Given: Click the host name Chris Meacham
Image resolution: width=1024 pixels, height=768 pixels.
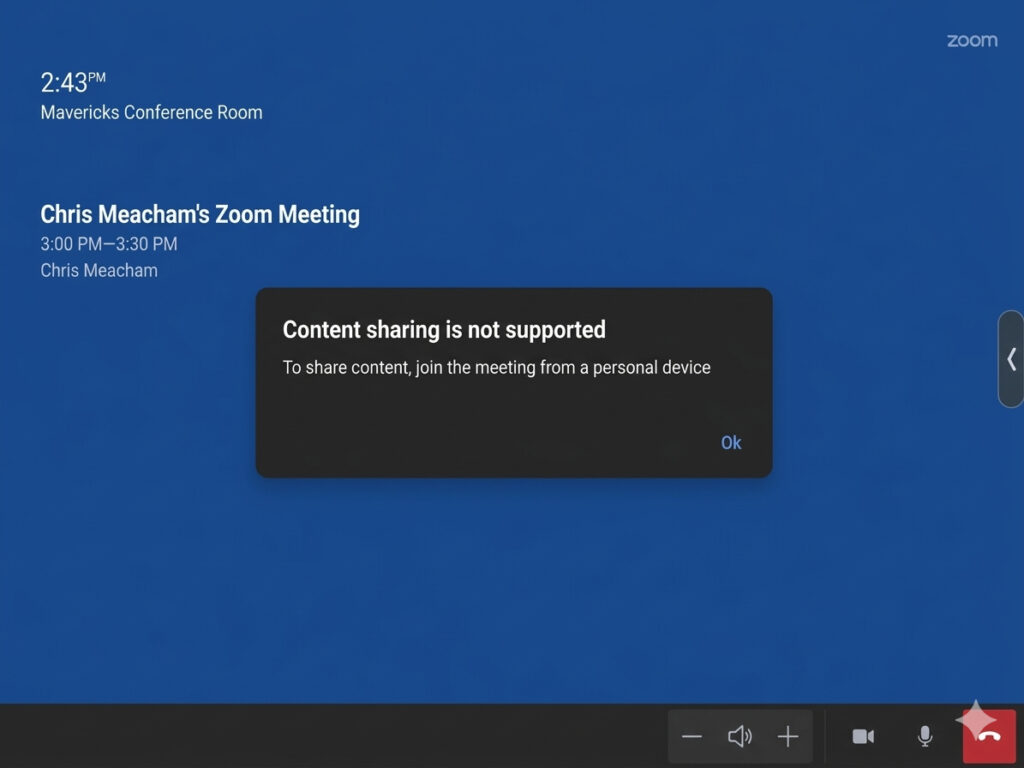Looking at the screenshot, I should tap(99, 270).
